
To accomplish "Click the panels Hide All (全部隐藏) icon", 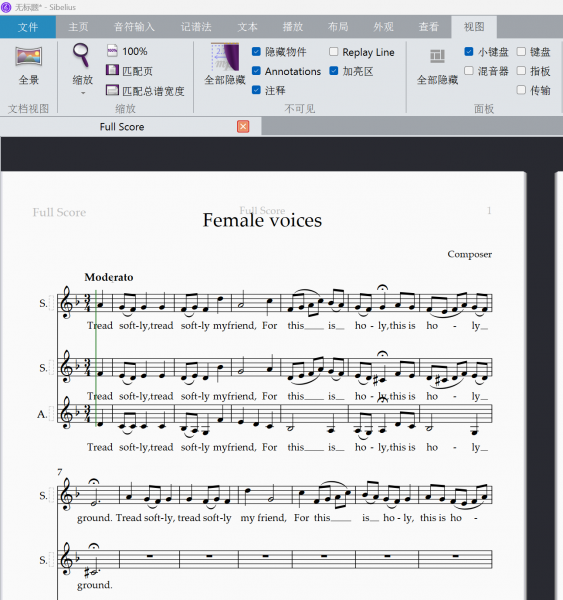I will [437, 57].
